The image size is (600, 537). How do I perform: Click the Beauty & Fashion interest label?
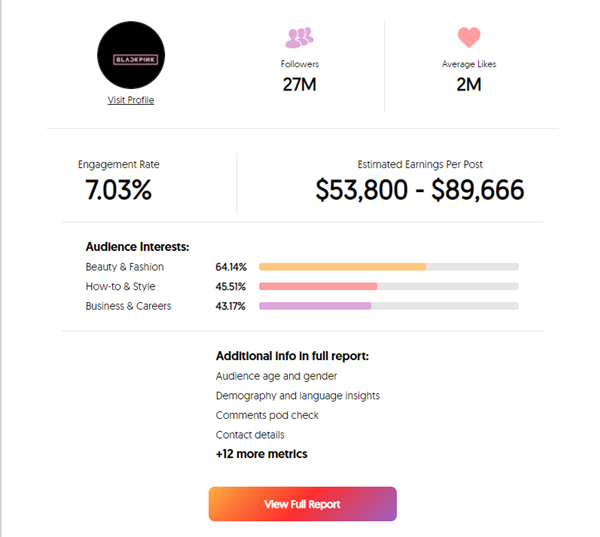pyautogui.click(x=125, y=267)
